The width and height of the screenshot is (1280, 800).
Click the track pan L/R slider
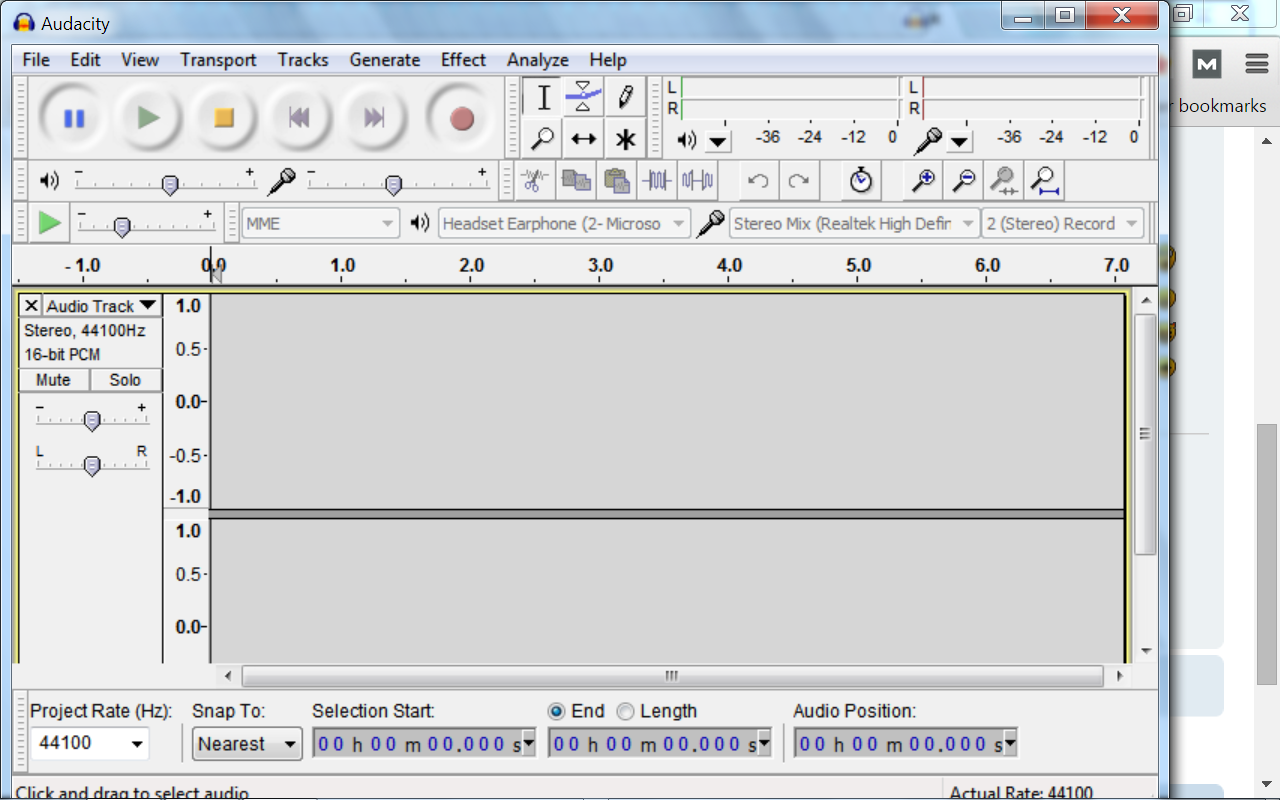point(92,461)
